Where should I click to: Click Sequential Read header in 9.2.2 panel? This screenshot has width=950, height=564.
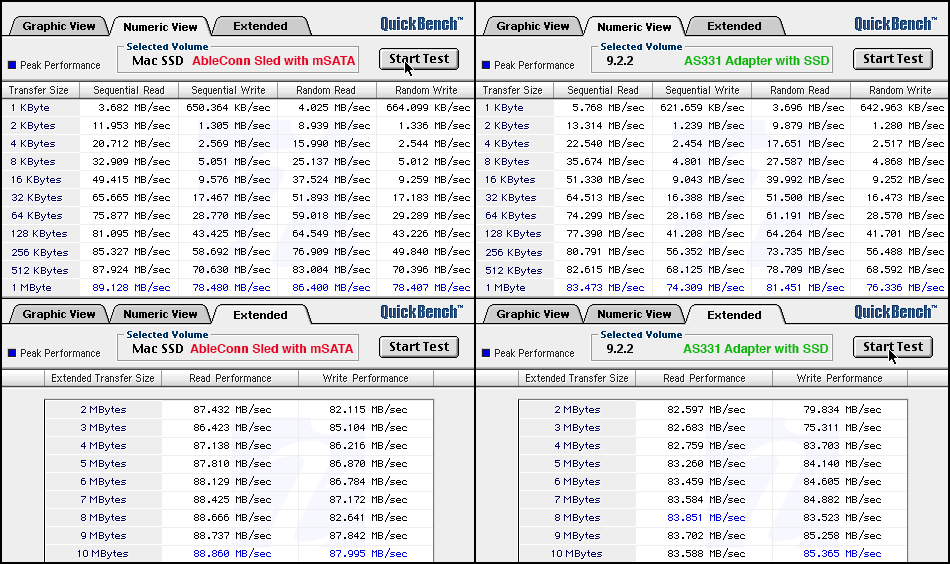603,90
